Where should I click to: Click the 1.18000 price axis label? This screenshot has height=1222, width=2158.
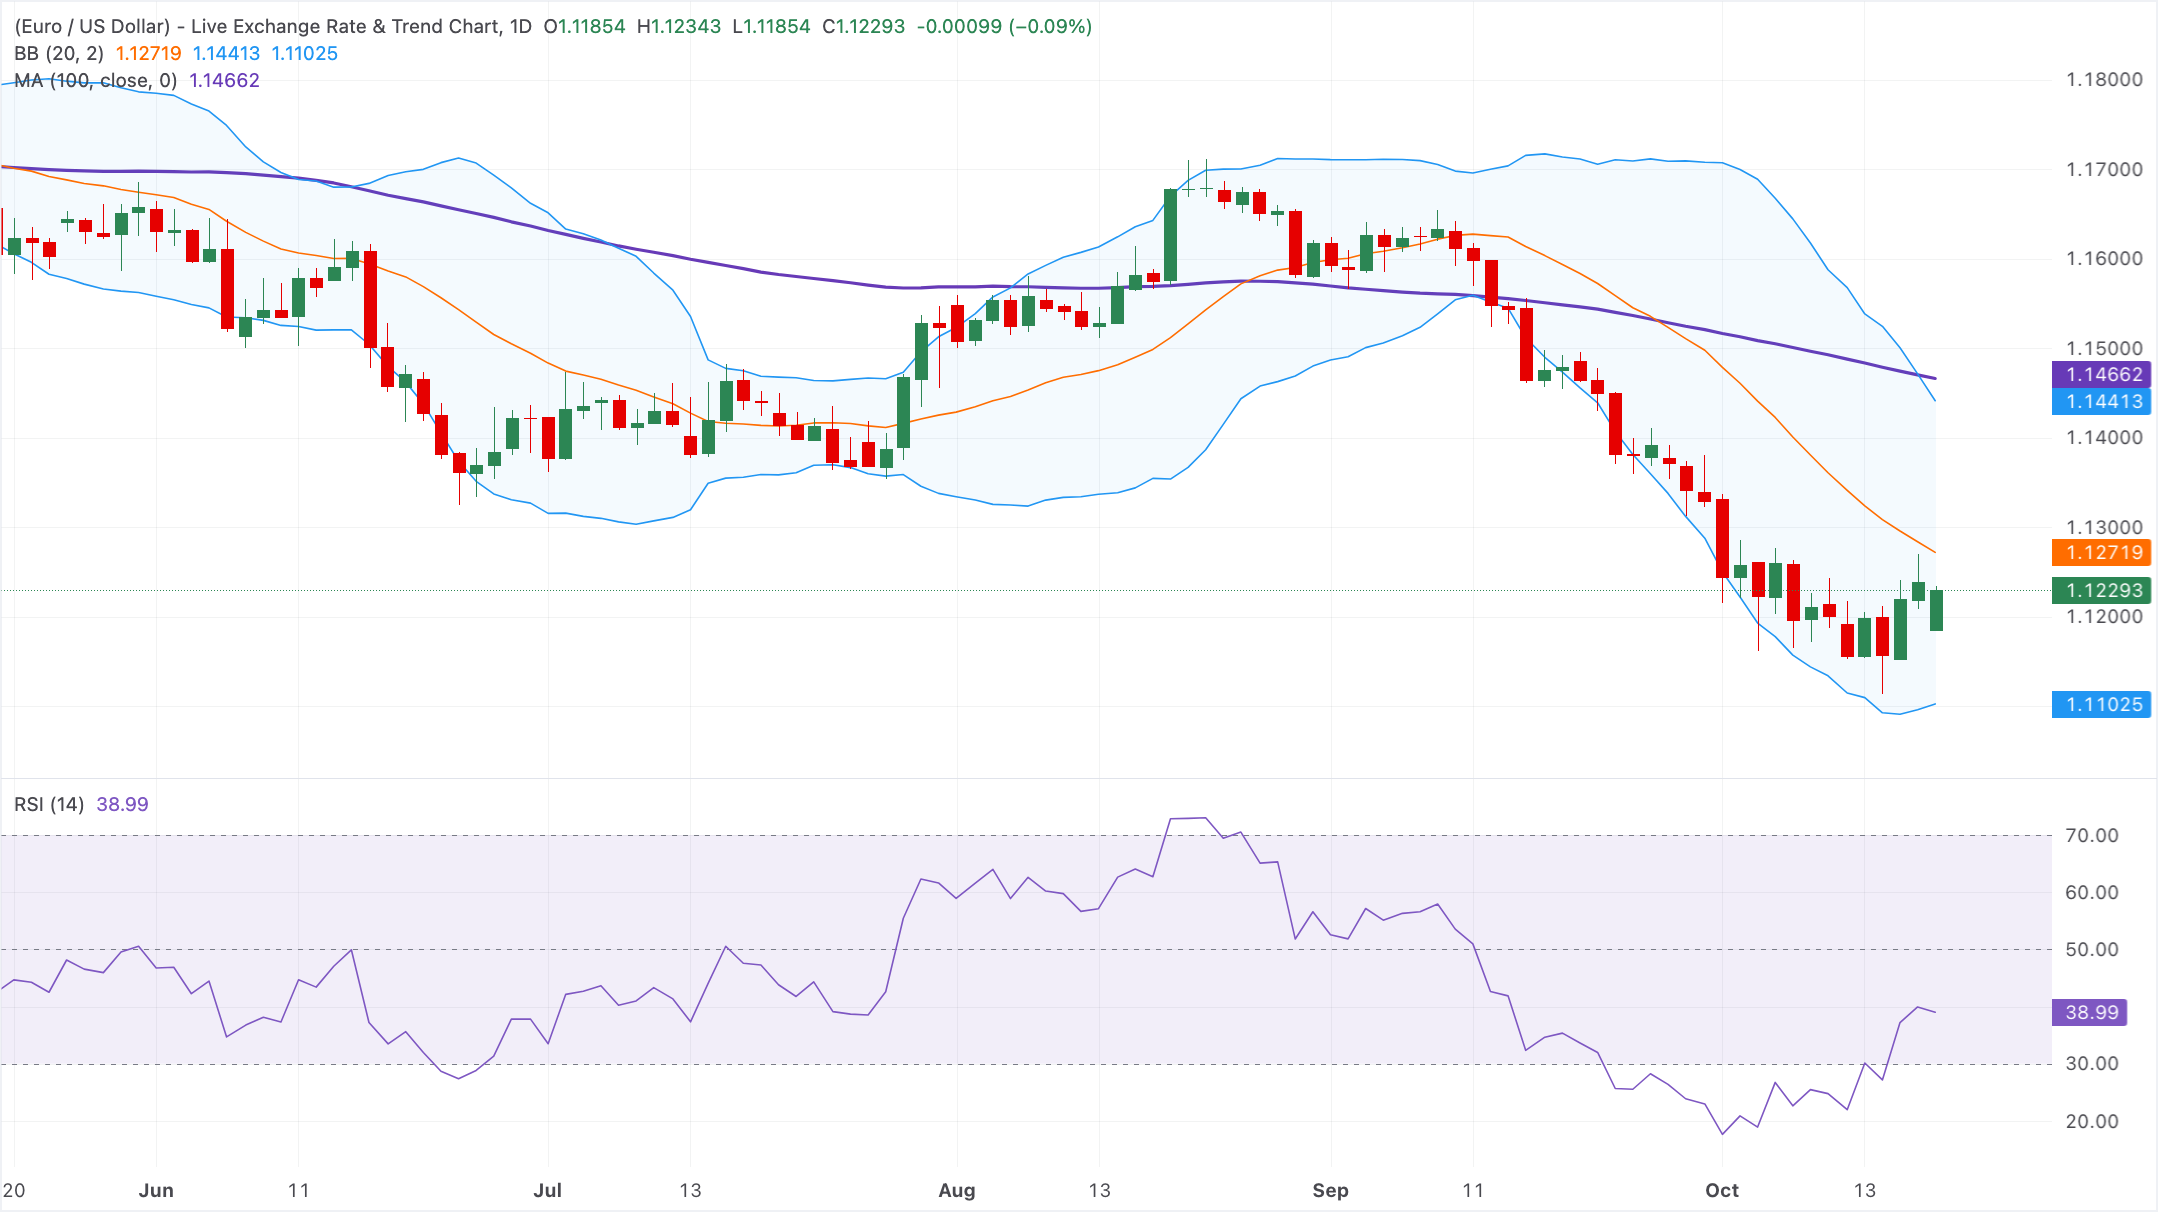(x=2104, y=80)
